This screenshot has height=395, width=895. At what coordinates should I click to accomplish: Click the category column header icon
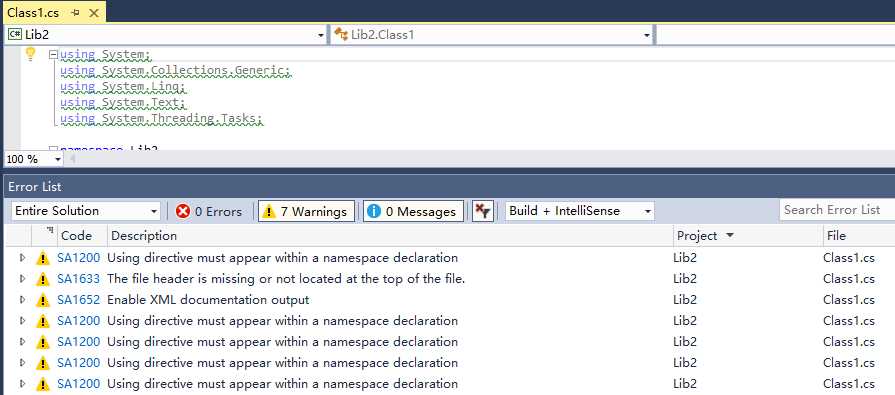pyautogui.click(x=50, y=231)
